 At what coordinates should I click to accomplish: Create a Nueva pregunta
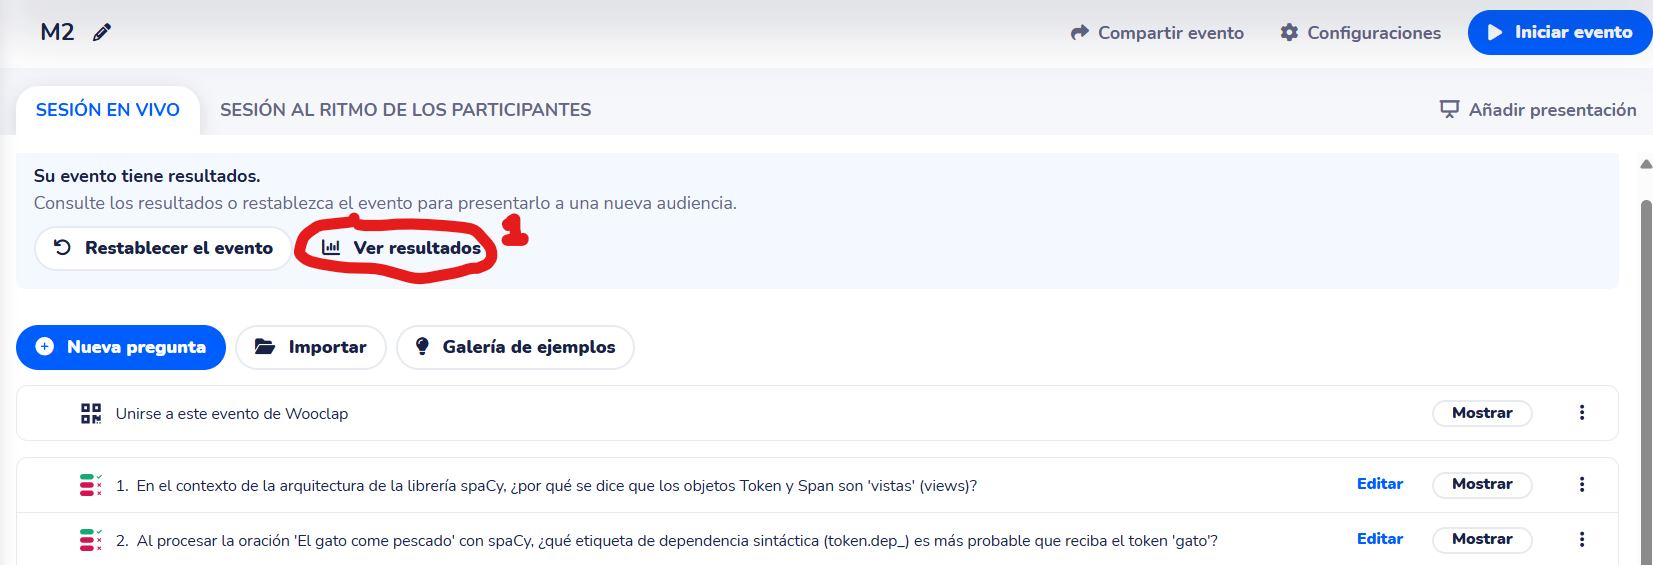click(121, 347)
